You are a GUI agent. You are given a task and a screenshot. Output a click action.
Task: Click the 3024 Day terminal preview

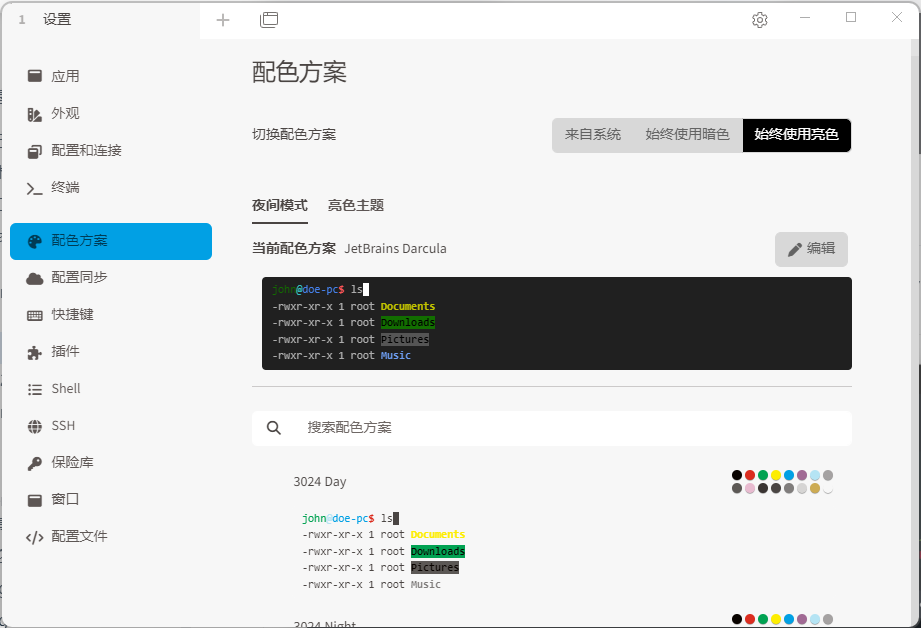tap(384, 551)
